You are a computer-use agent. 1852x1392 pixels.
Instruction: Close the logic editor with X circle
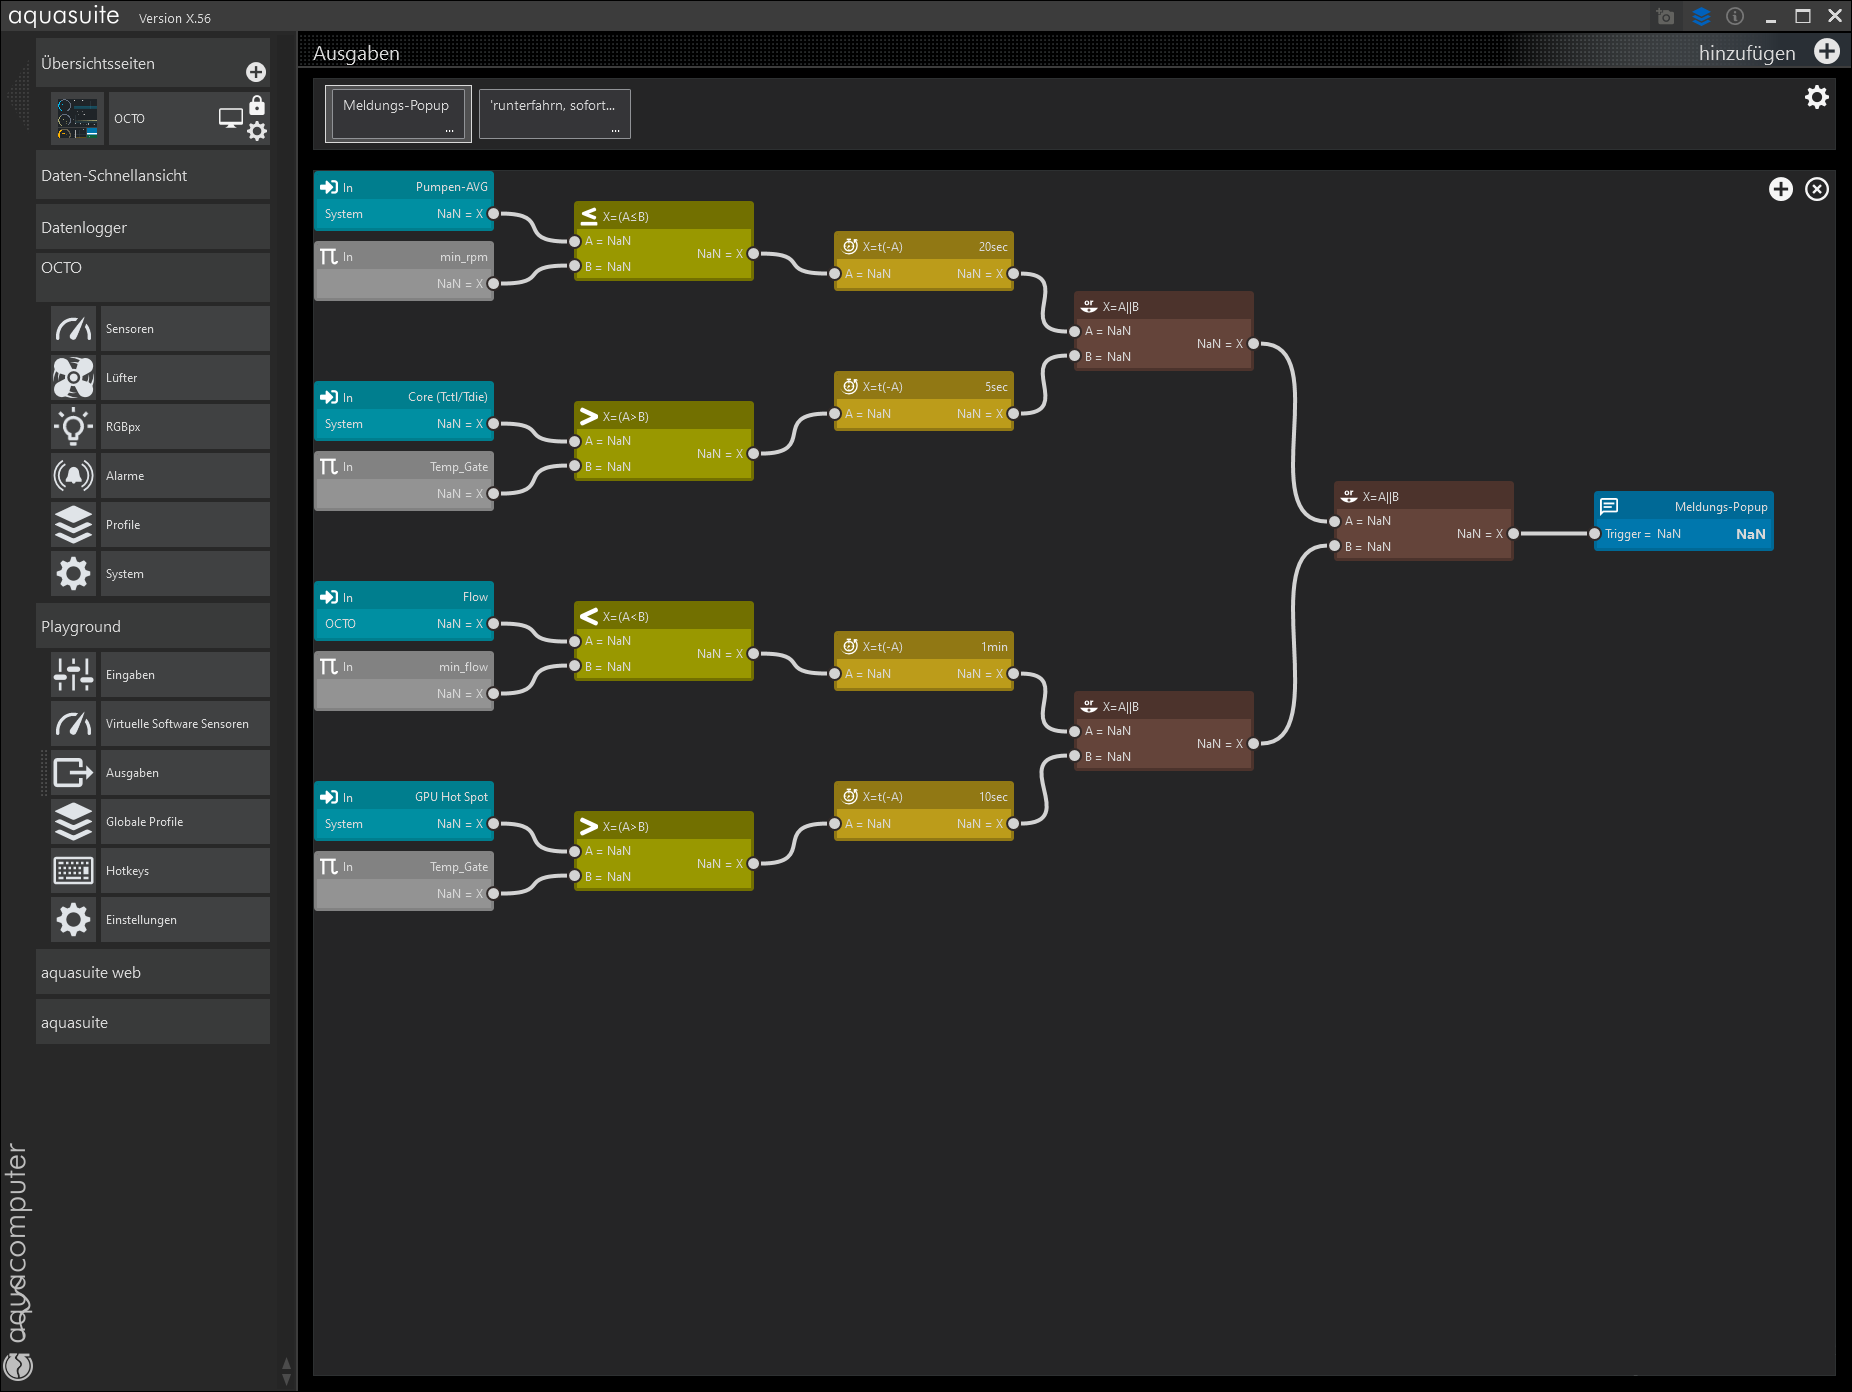[1816, 189]
